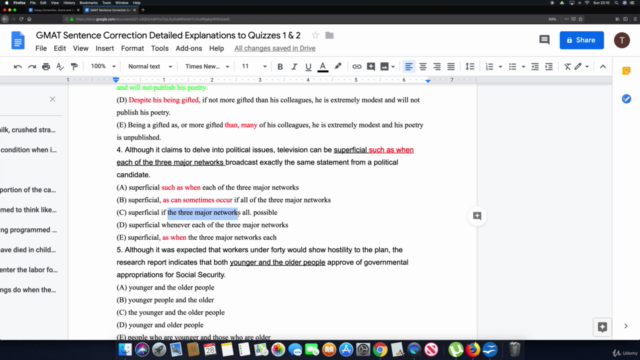Open line spacing options
The image size is (640, 360).
(x=470, y=67)
